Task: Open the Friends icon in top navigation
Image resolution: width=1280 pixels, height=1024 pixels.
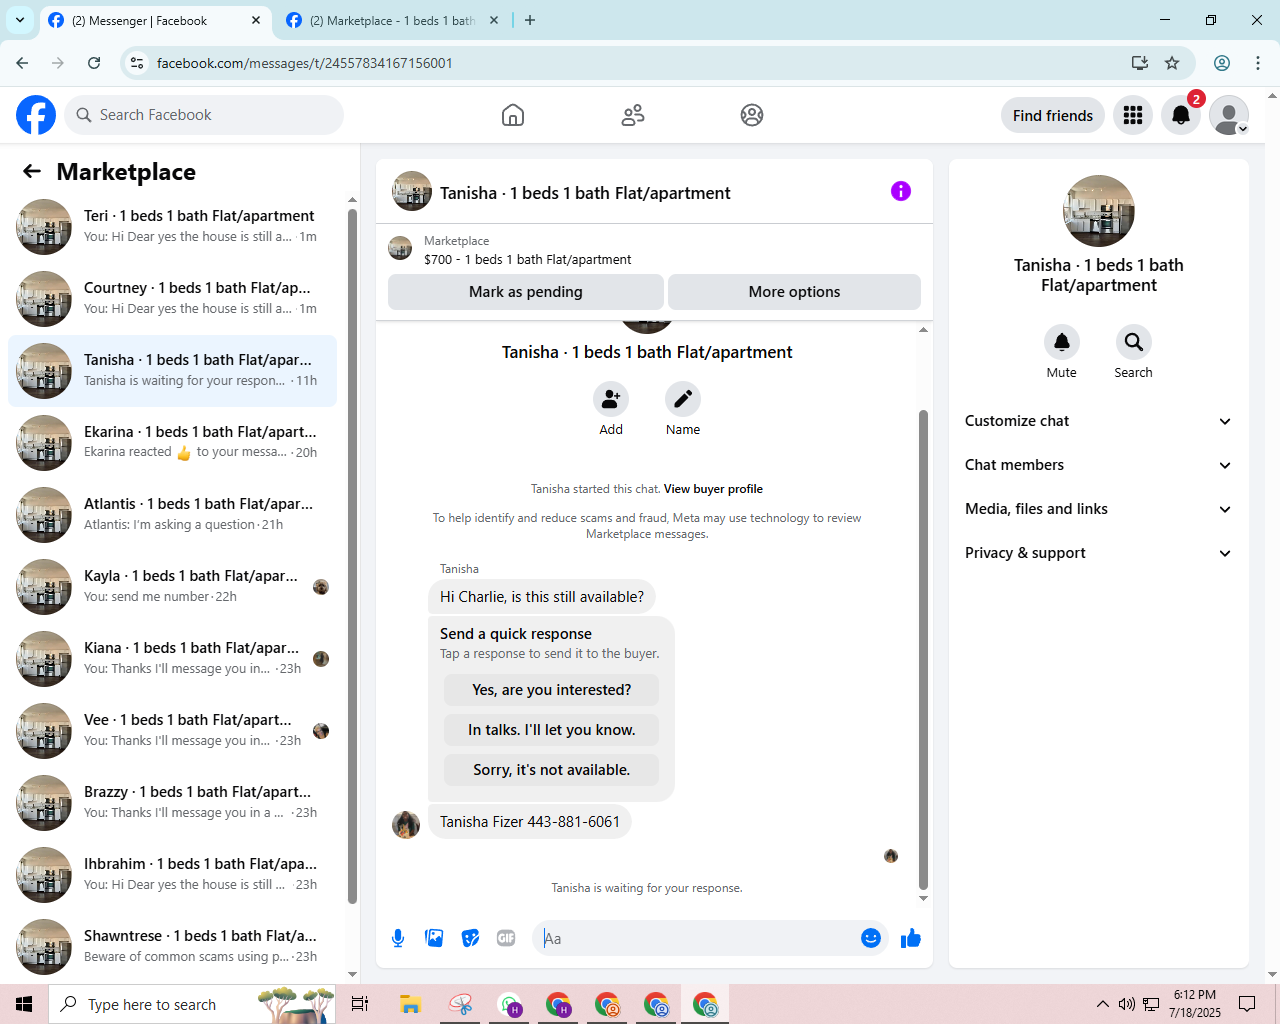Action: click(633, 115)
